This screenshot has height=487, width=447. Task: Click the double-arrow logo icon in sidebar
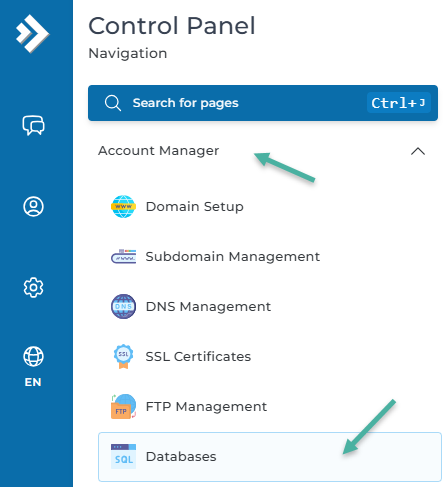point(33,34)
